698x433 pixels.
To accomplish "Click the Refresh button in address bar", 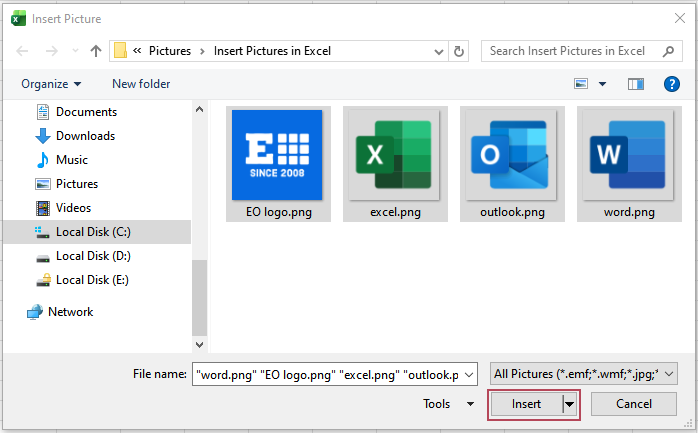I will tap(459, 51).
